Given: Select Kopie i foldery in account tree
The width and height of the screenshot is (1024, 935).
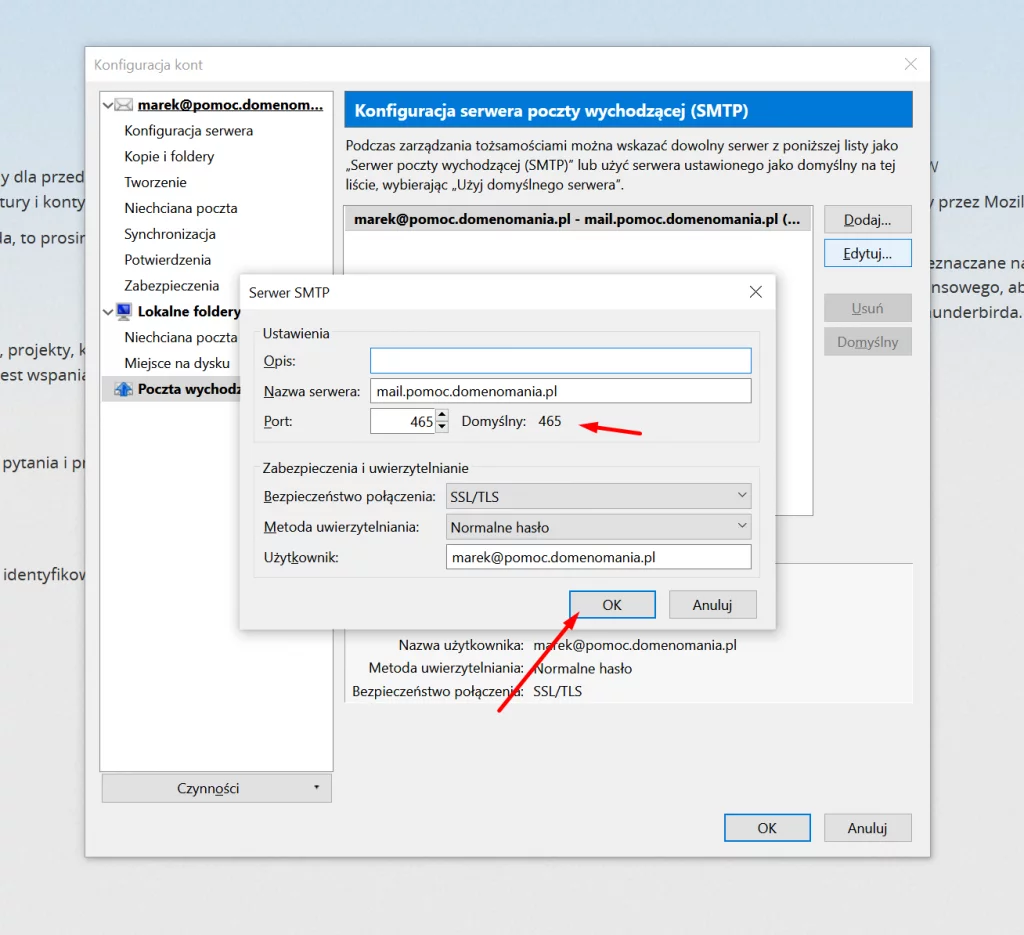Looking at the screenshot, I should (x=169, y=157).
